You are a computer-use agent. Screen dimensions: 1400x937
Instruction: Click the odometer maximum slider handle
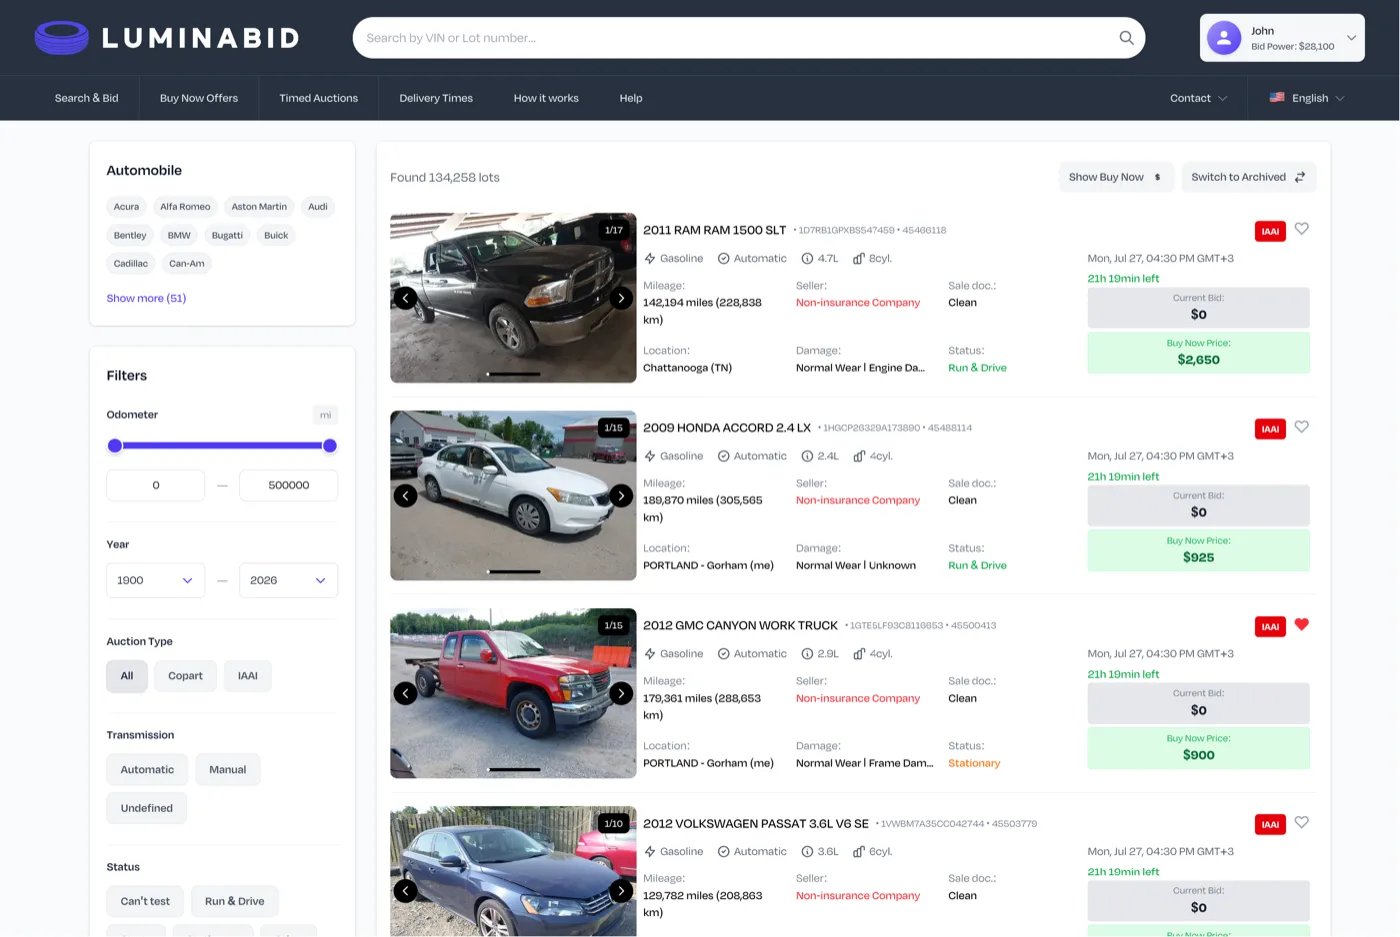(x=330, y=446)
